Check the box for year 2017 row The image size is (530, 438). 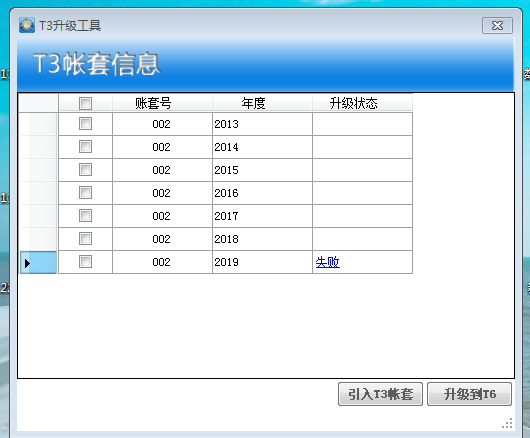(x=85, y=216)
